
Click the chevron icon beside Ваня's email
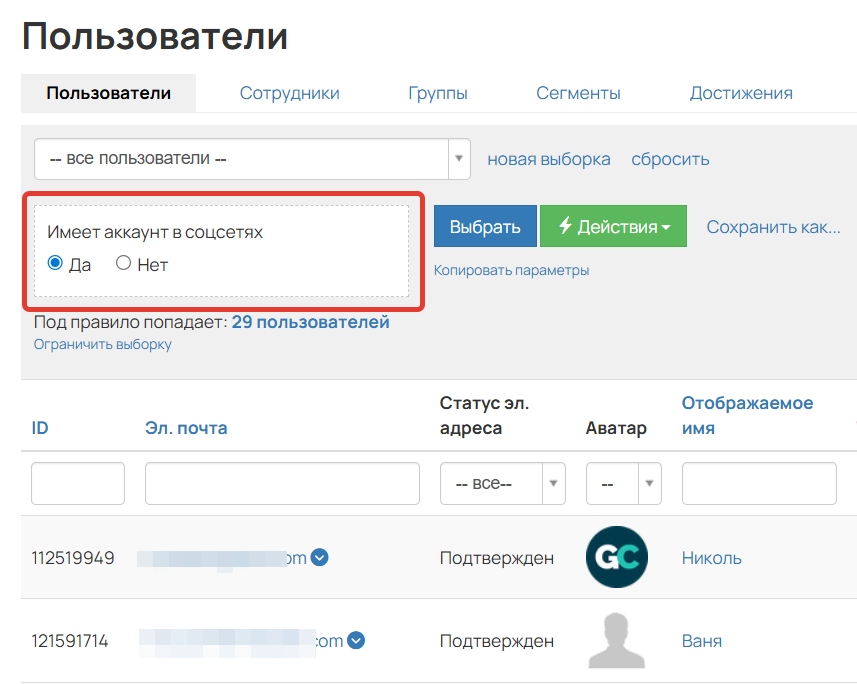[x=357, y=641]
